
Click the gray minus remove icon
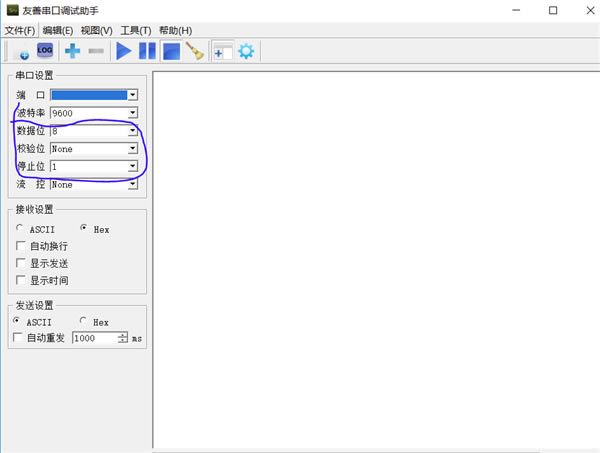(x=96, y=50)
